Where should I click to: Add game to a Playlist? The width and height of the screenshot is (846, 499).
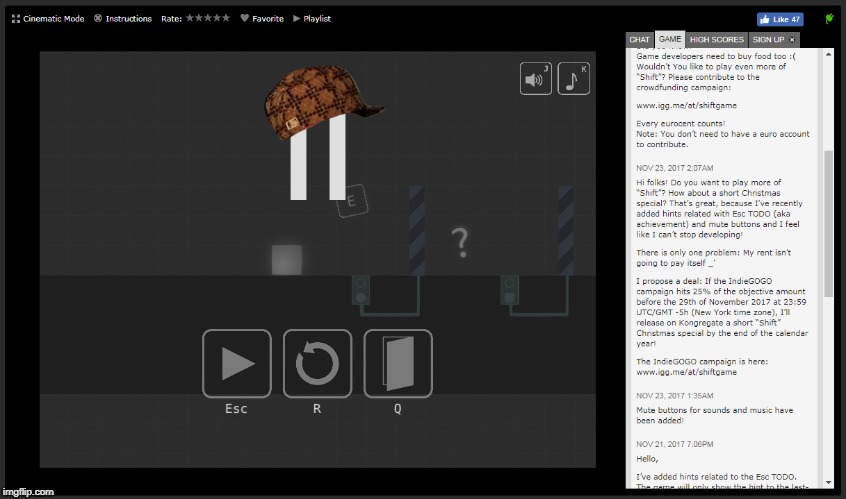pos(311,18)
